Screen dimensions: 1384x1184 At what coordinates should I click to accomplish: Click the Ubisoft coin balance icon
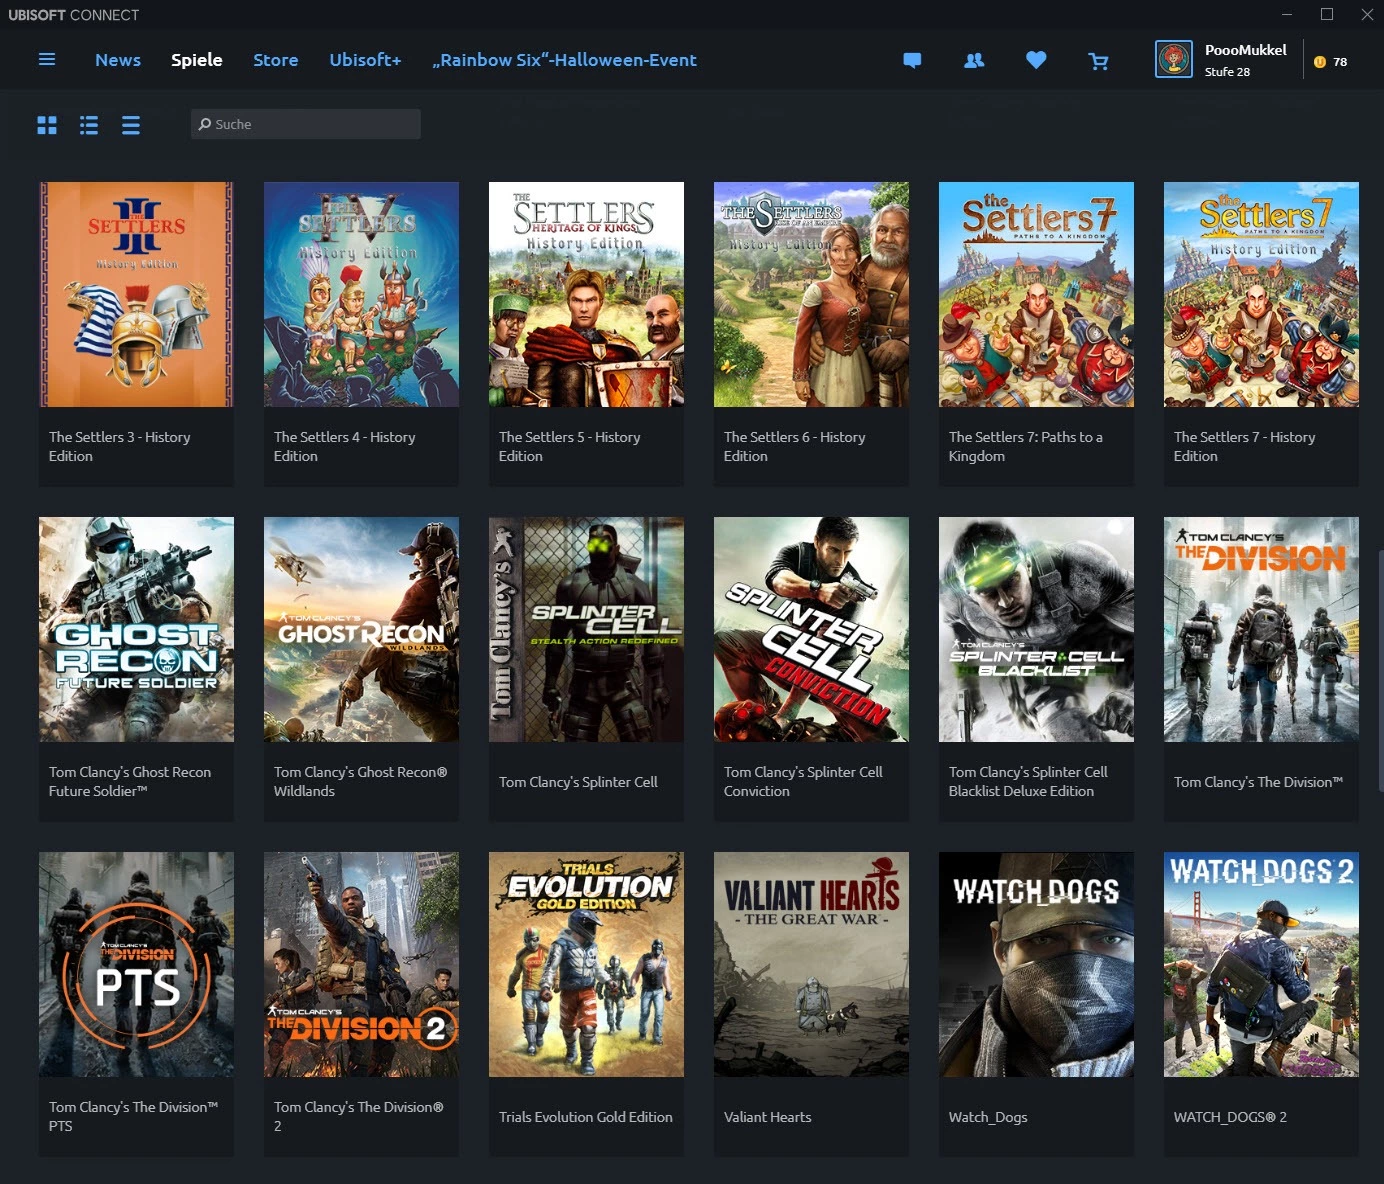pyautogui.click(x=1320, y=62)
